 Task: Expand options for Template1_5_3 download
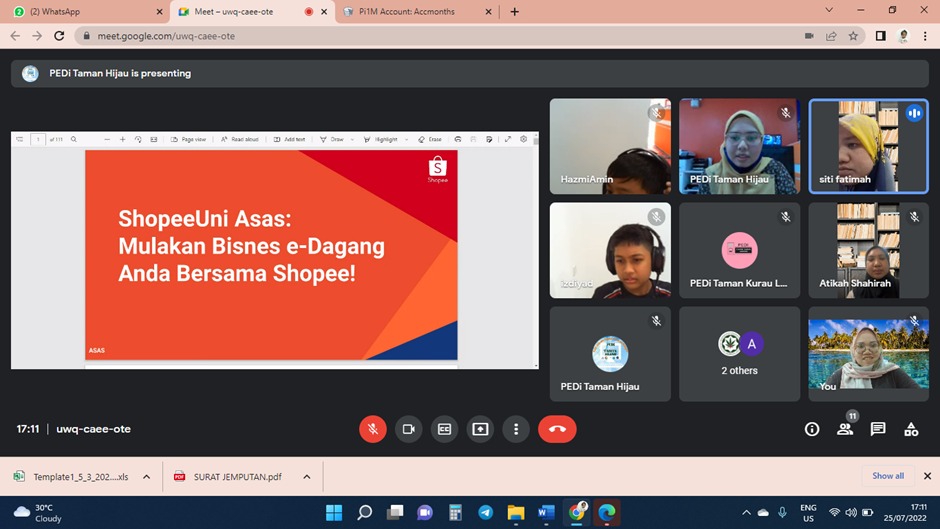pyautogui.click(x=146, y=477)
